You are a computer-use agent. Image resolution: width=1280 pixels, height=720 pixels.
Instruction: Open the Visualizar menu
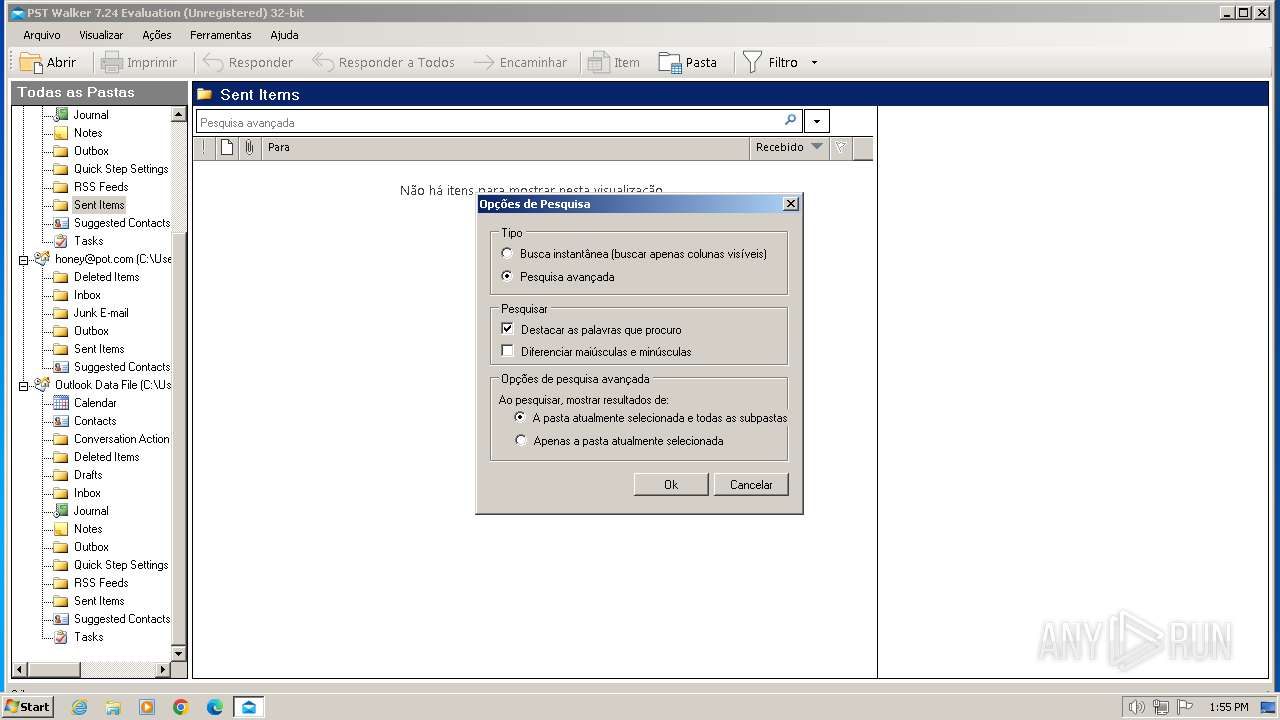click(x=101, y=35)
